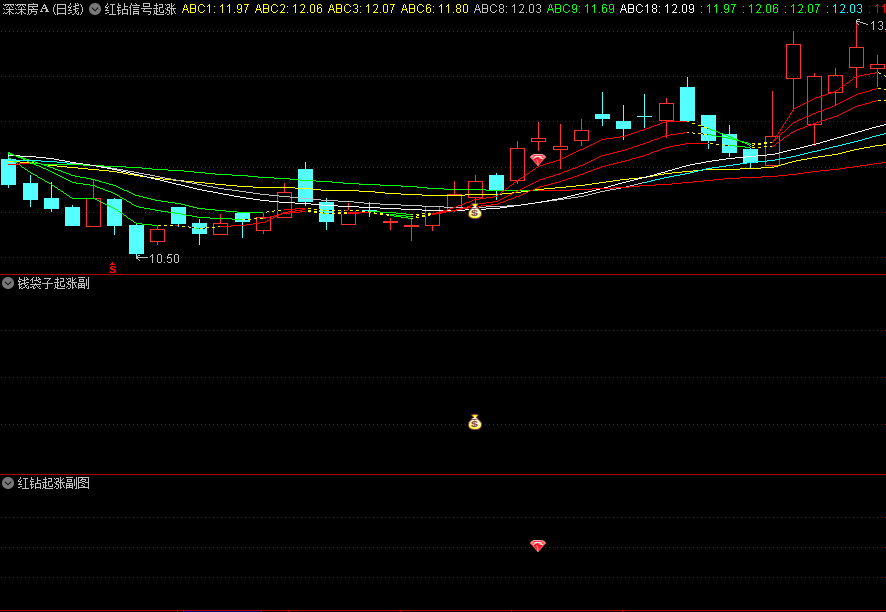This screenshot has width=886, height=612.
Task: Click the ABC6: 11.80 value label
Action: (x=435, y=9)
